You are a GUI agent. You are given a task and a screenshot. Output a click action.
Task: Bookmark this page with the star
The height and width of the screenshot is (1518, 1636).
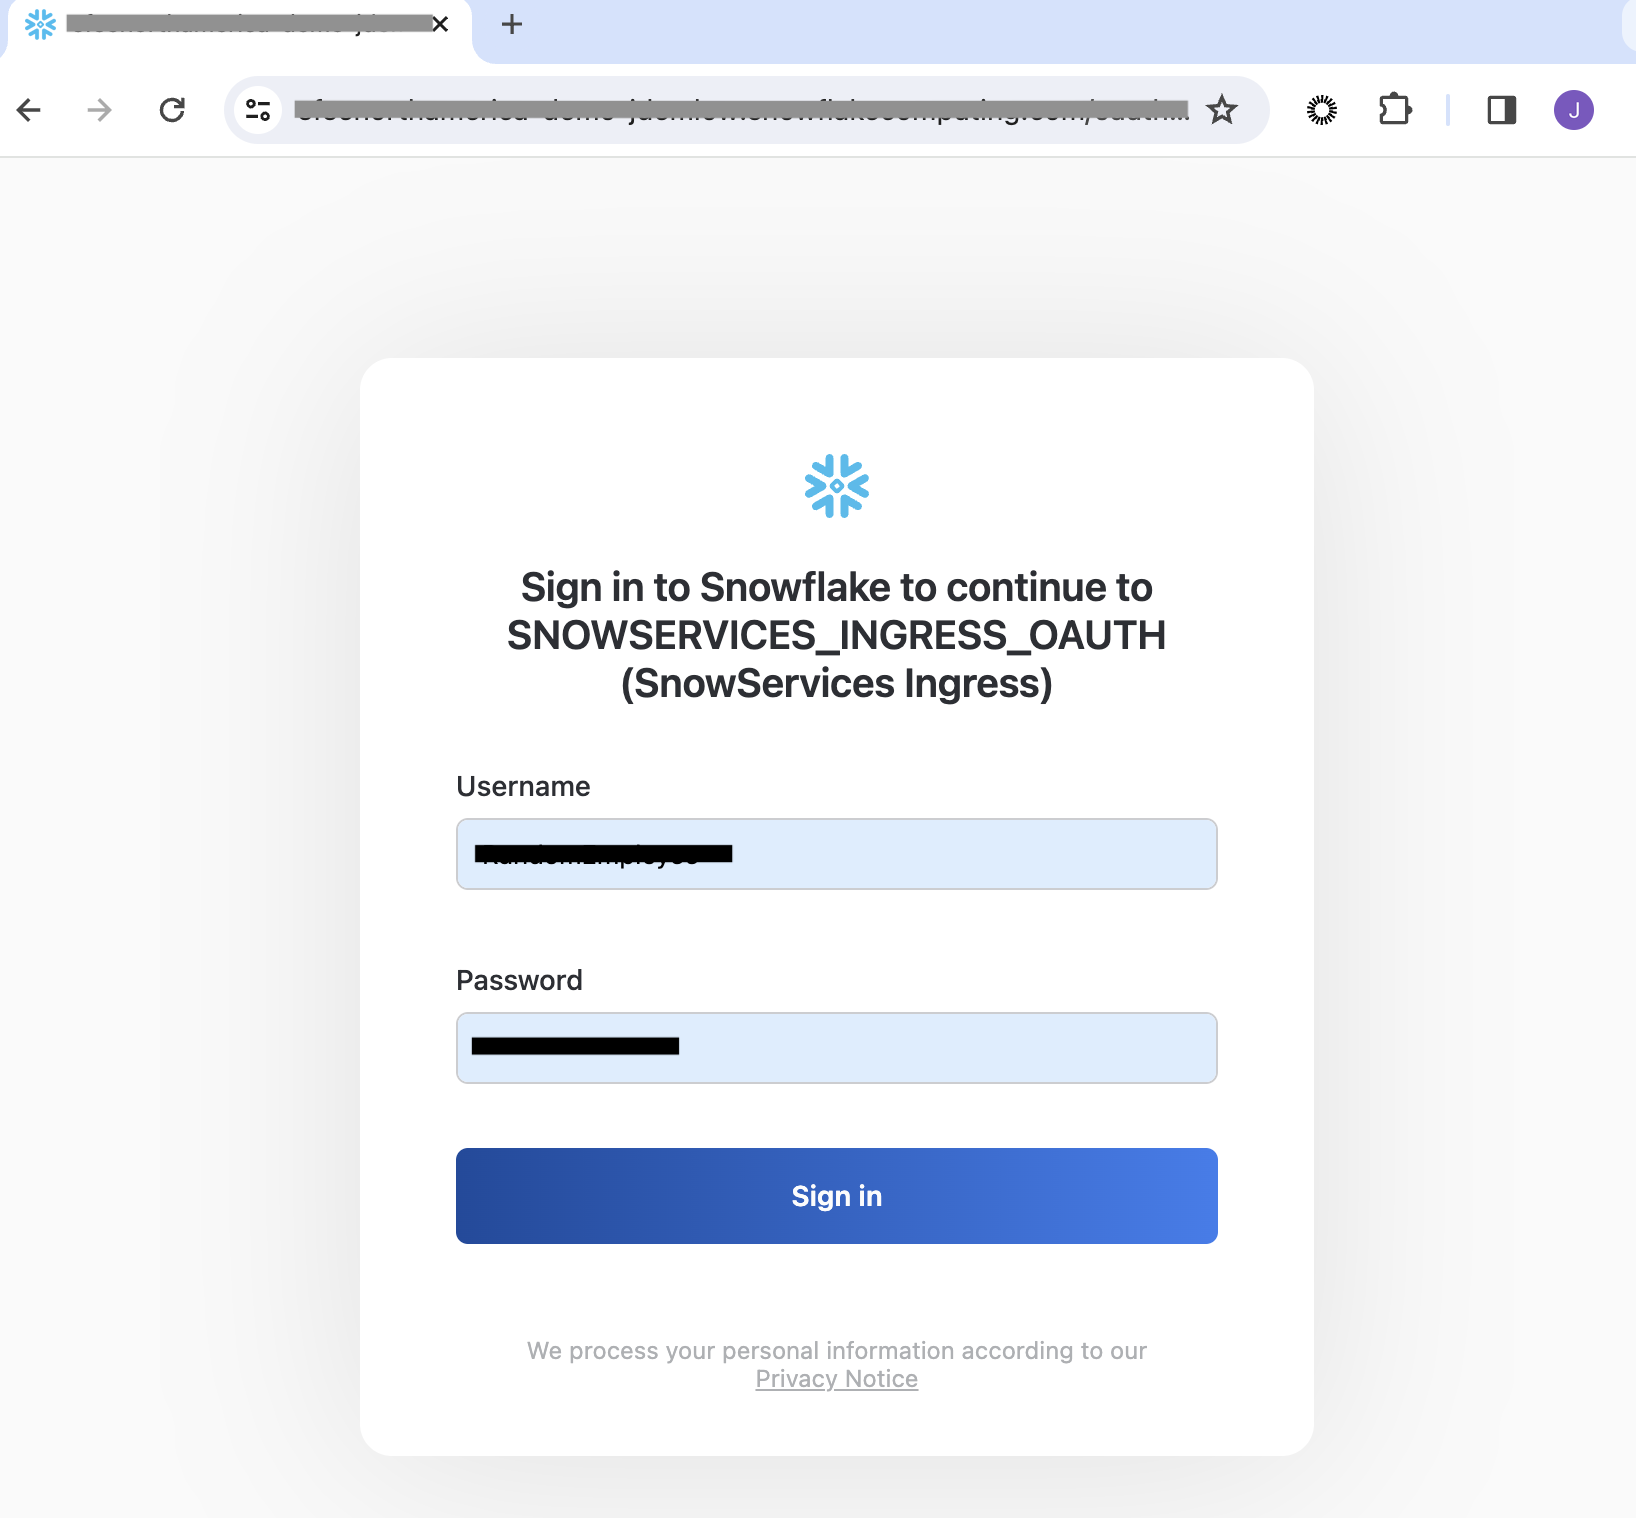1222,110
